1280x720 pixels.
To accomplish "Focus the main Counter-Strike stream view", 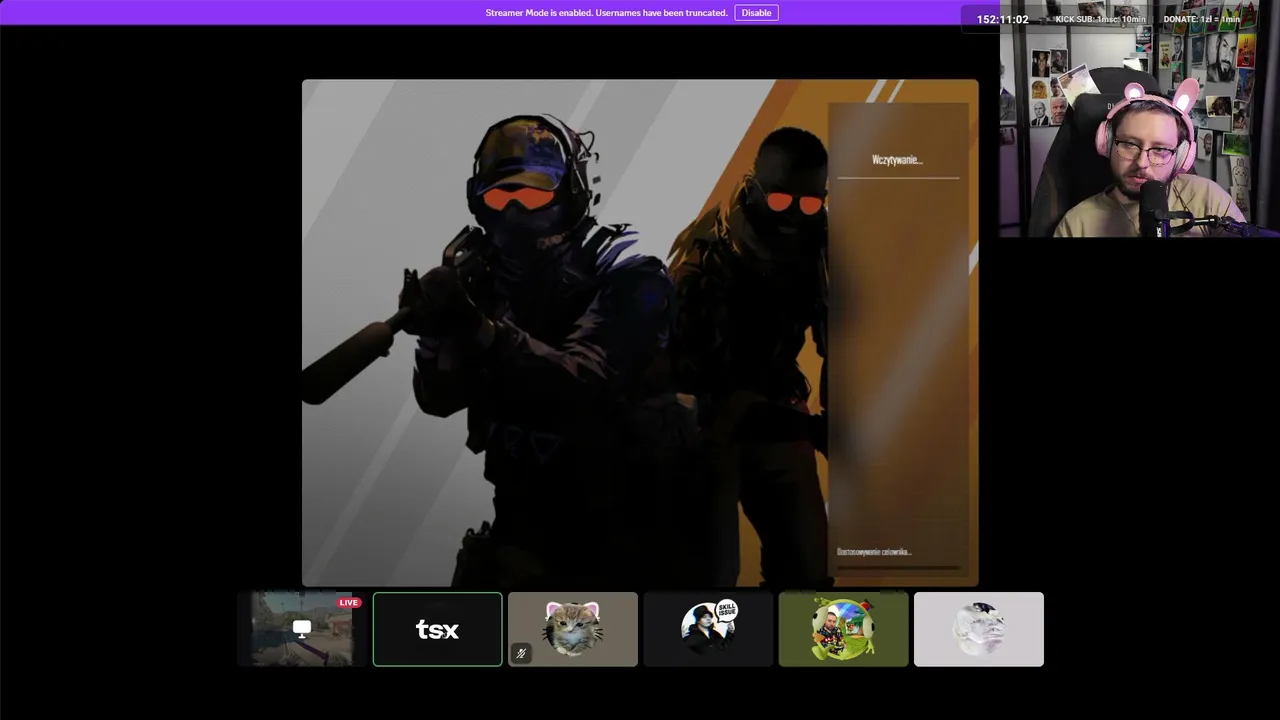I will point(640,333).
